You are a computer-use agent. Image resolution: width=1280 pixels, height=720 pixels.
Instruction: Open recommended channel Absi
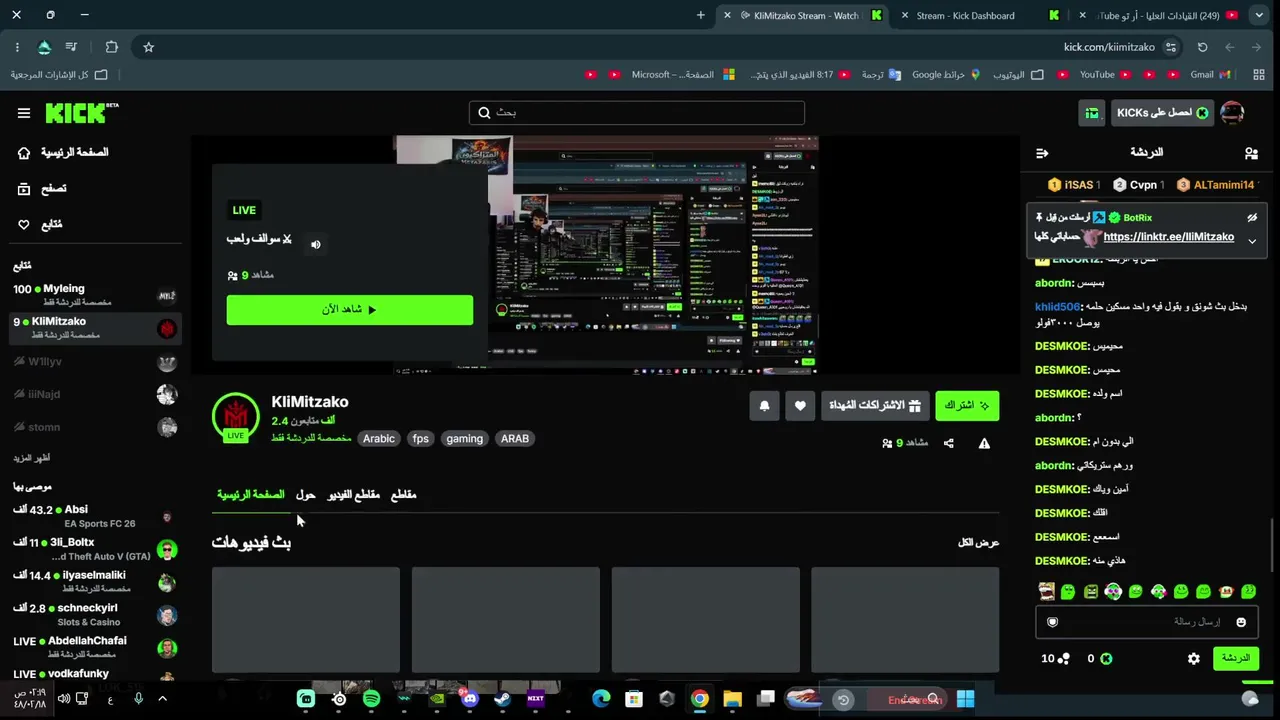(x=95, y=516)
